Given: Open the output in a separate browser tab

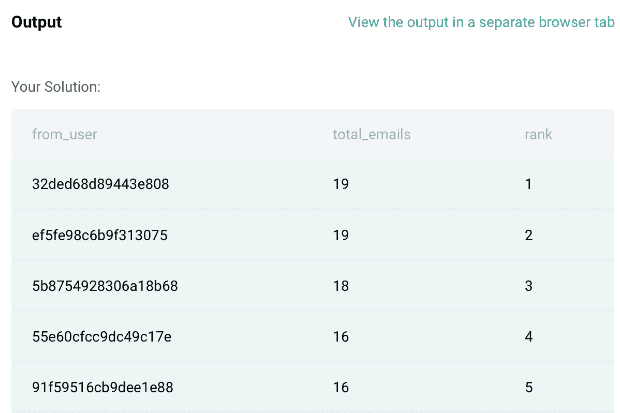Looking at the screenshot, I should tap(481, 22).
